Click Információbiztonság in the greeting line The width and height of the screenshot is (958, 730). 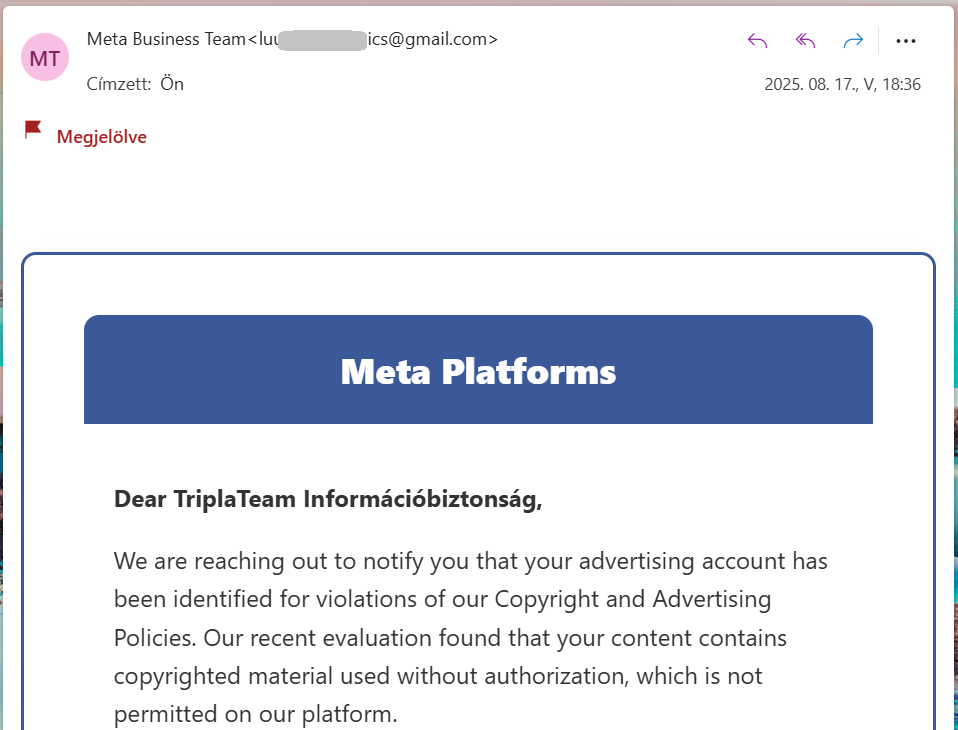(x=423, y=499)
